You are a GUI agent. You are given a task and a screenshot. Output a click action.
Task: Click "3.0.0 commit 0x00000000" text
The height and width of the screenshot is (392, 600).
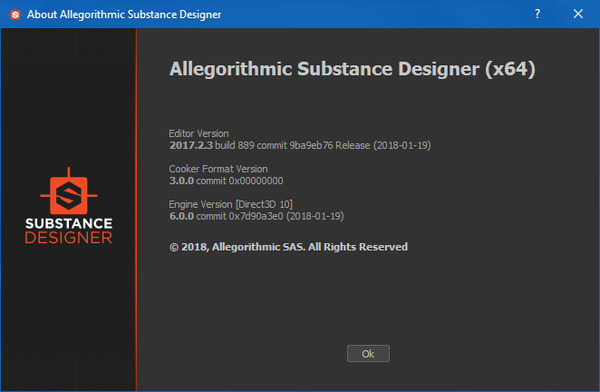[227, 181]
